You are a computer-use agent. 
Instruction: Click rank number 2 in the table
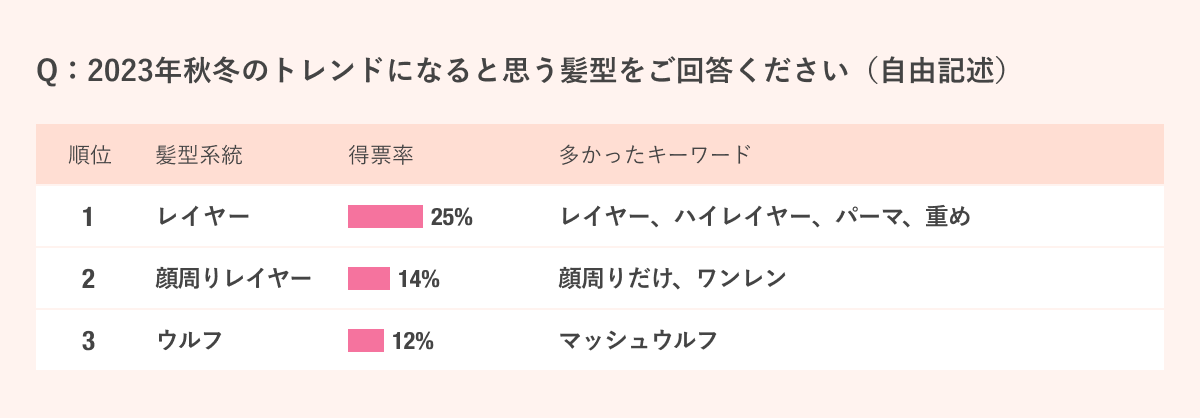(88, 279)
